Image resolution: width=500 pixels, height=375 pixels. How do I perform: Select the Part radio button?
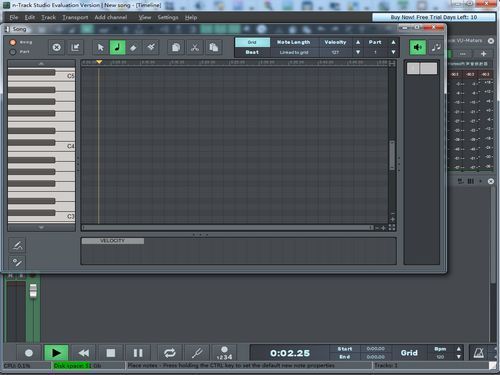click(13, 52)
